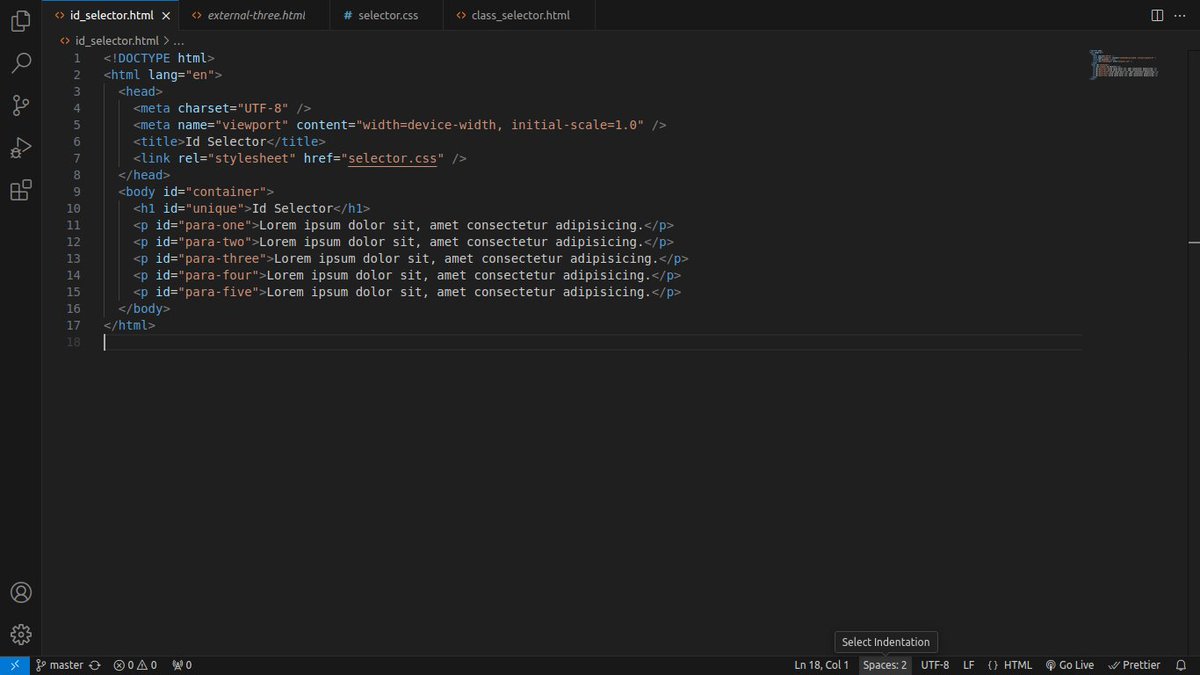Click the text "para-three" in line 13
This screenshot has width=1200, height=675.
[x=222, y=258]
